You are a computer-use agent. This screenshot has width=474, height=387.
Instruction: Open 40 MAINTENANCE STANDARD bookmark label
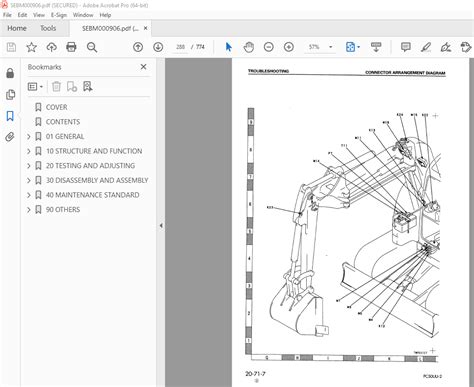click(x=92, y=195)
